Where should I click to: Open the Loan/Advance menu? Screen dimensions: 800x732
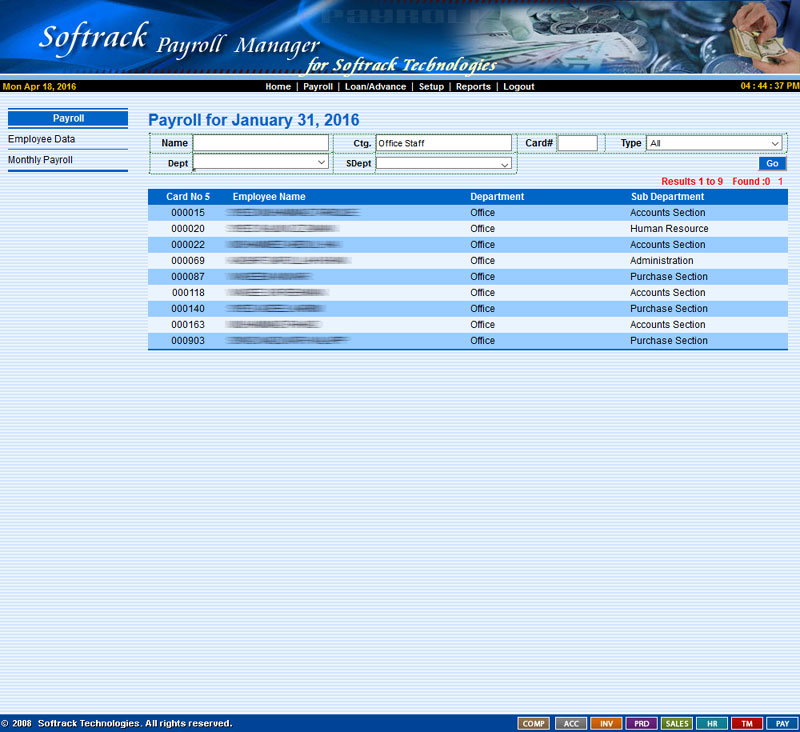[x=375, y=87]
